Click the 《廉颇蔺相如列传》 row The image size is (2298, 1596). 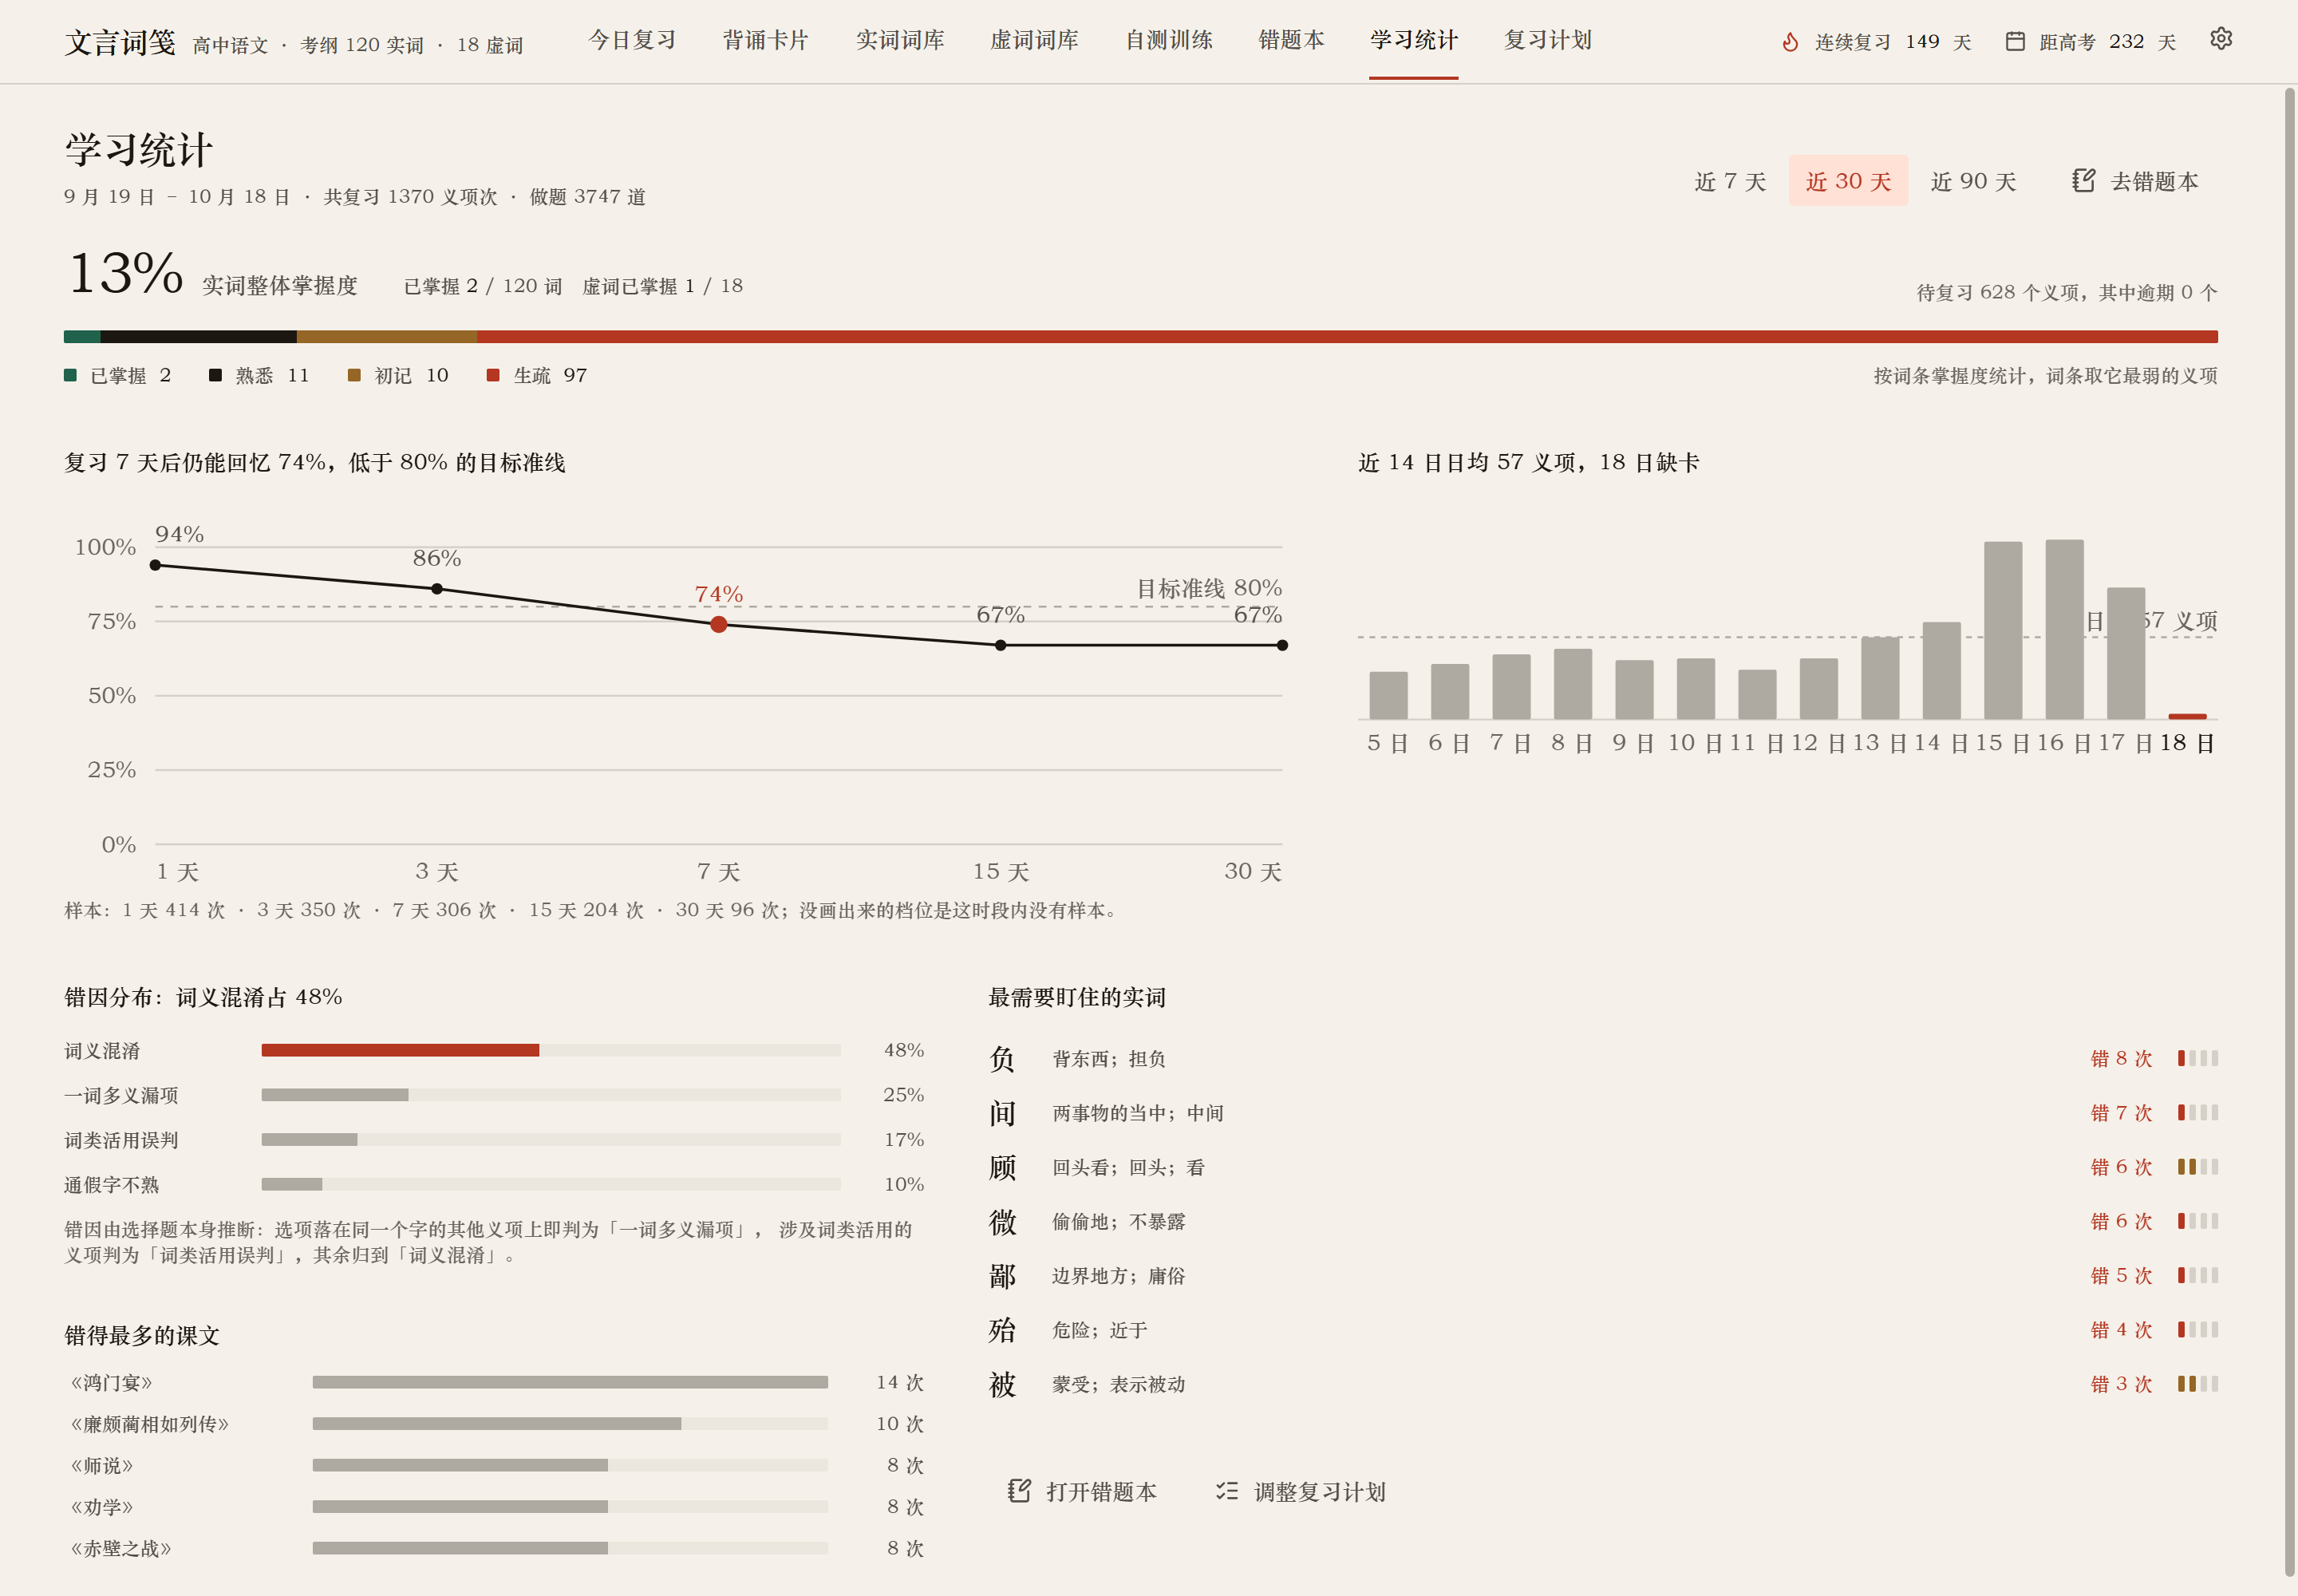pos(494,1423)
